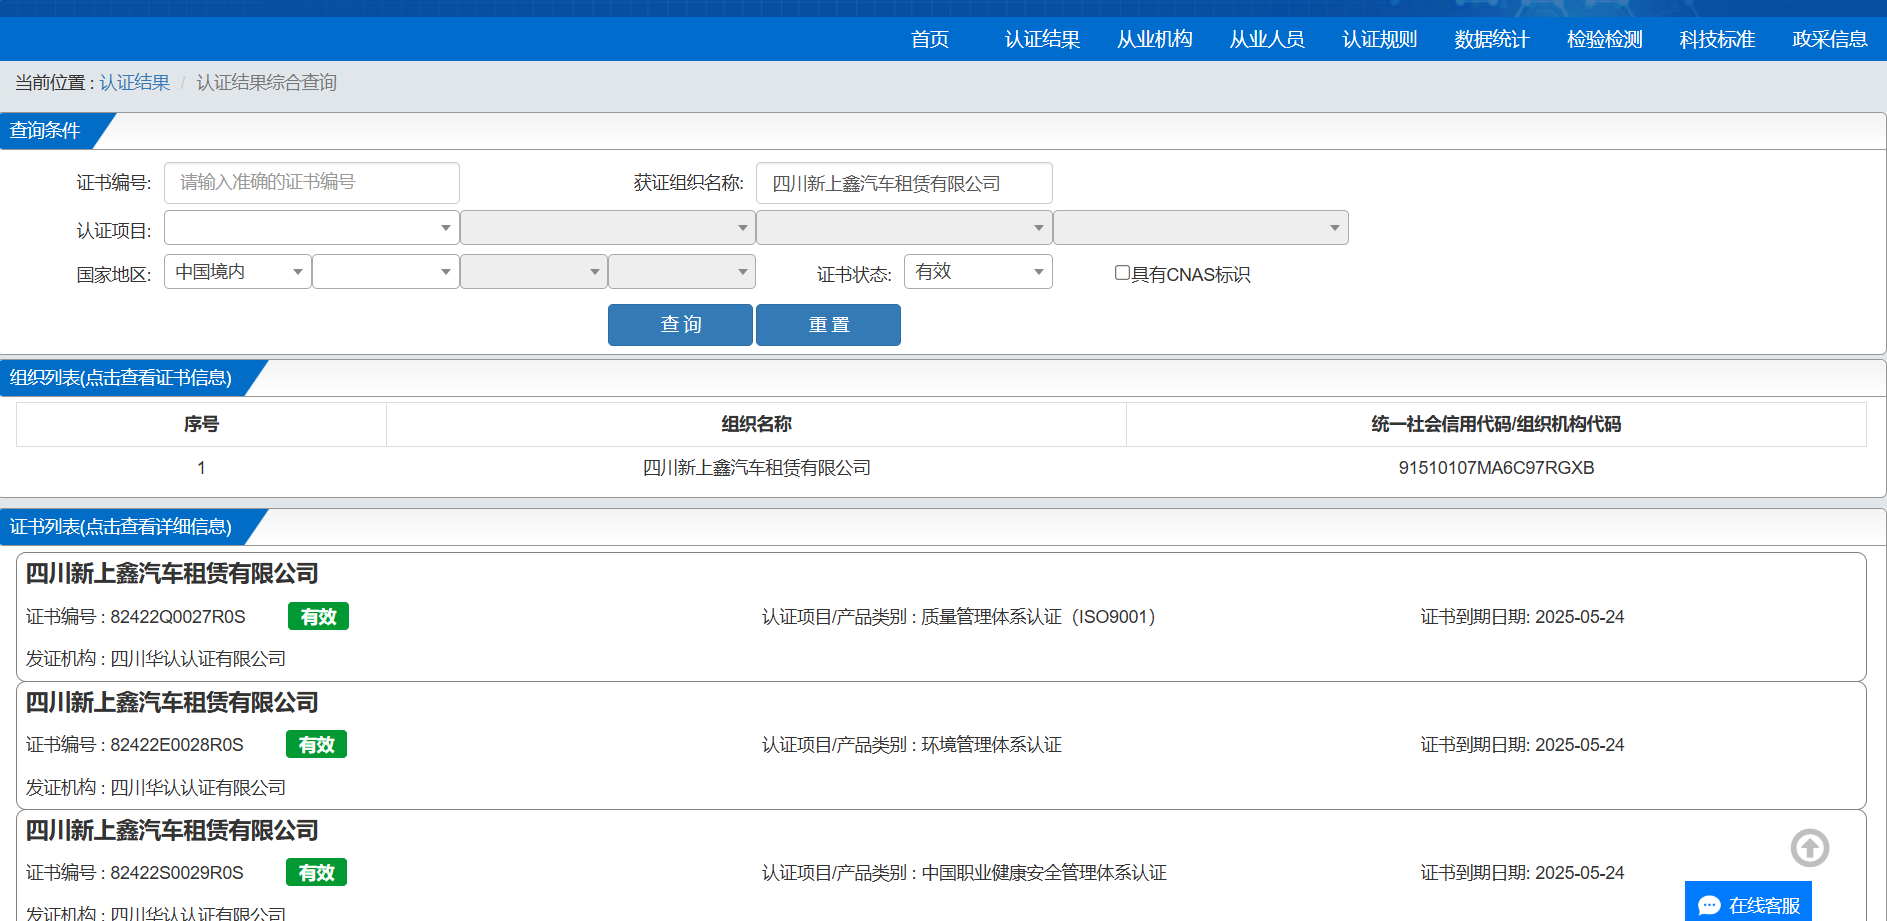The width and height of the screenshot is (1887, 921).
Task: Click the 组织名称 column header
Action: click(x=756, y=424)
